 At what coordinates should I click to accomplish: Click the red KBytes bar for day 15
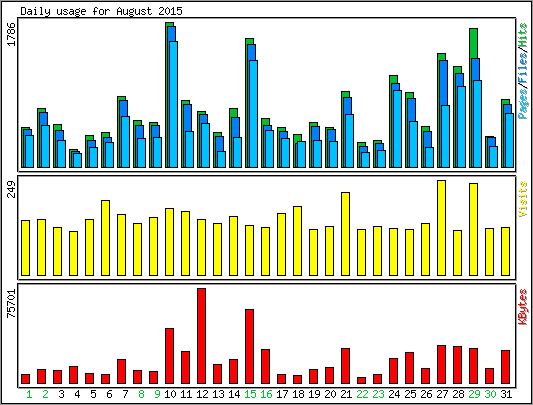[250, 347]
